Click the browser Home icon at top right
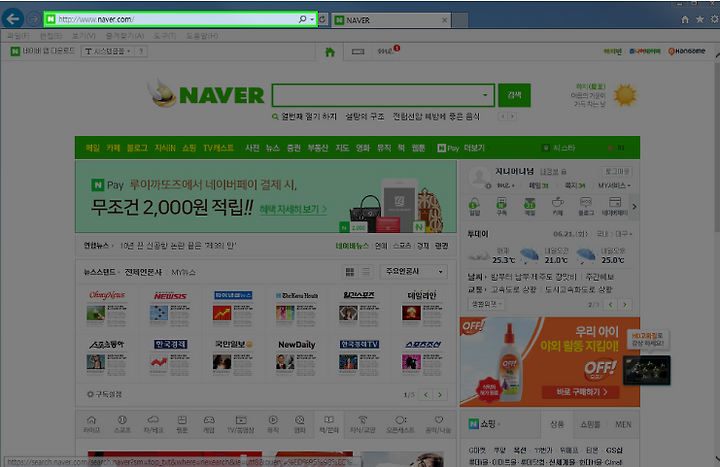This screenshot has height=467, width=720. (x=685, y=19)
